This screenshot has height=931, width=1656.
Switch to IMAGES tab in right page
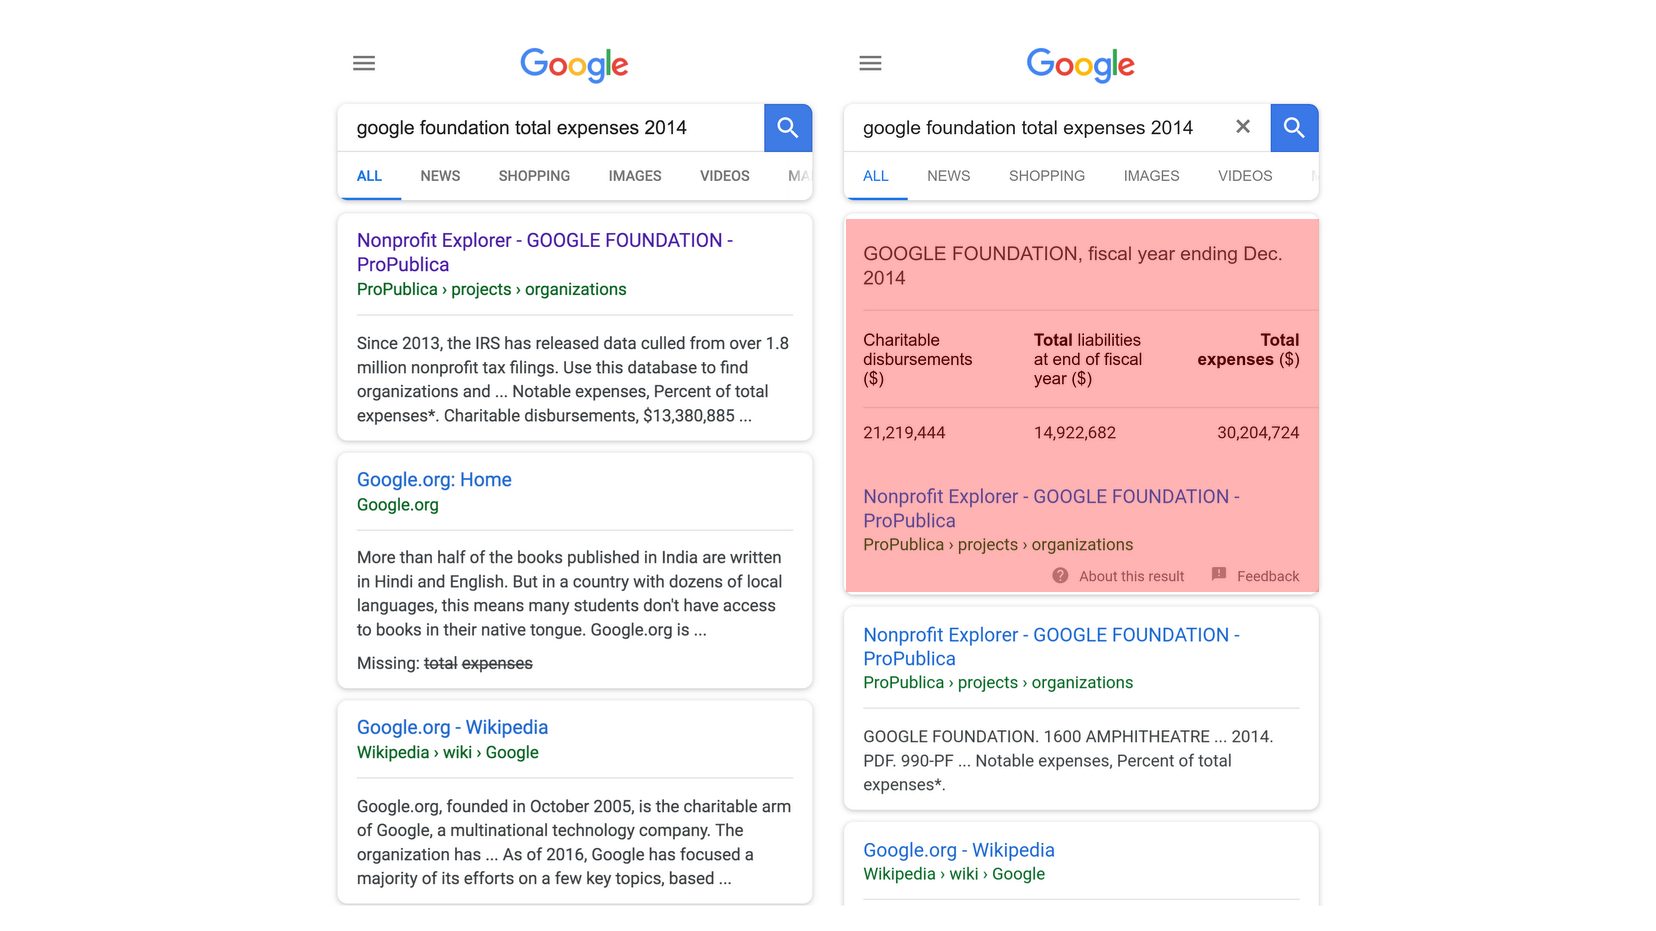pos(1151,176)
